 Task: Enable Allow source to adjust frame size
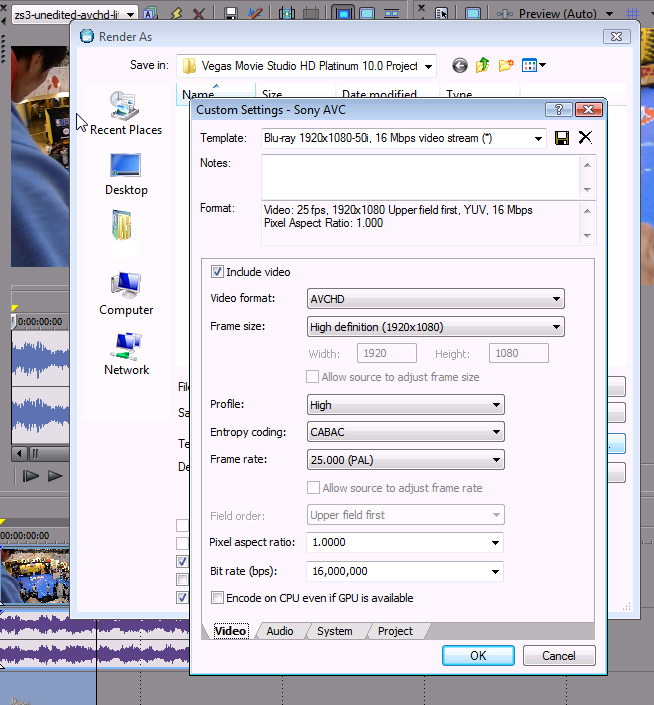pyautogui.click(x=312, y=376)
